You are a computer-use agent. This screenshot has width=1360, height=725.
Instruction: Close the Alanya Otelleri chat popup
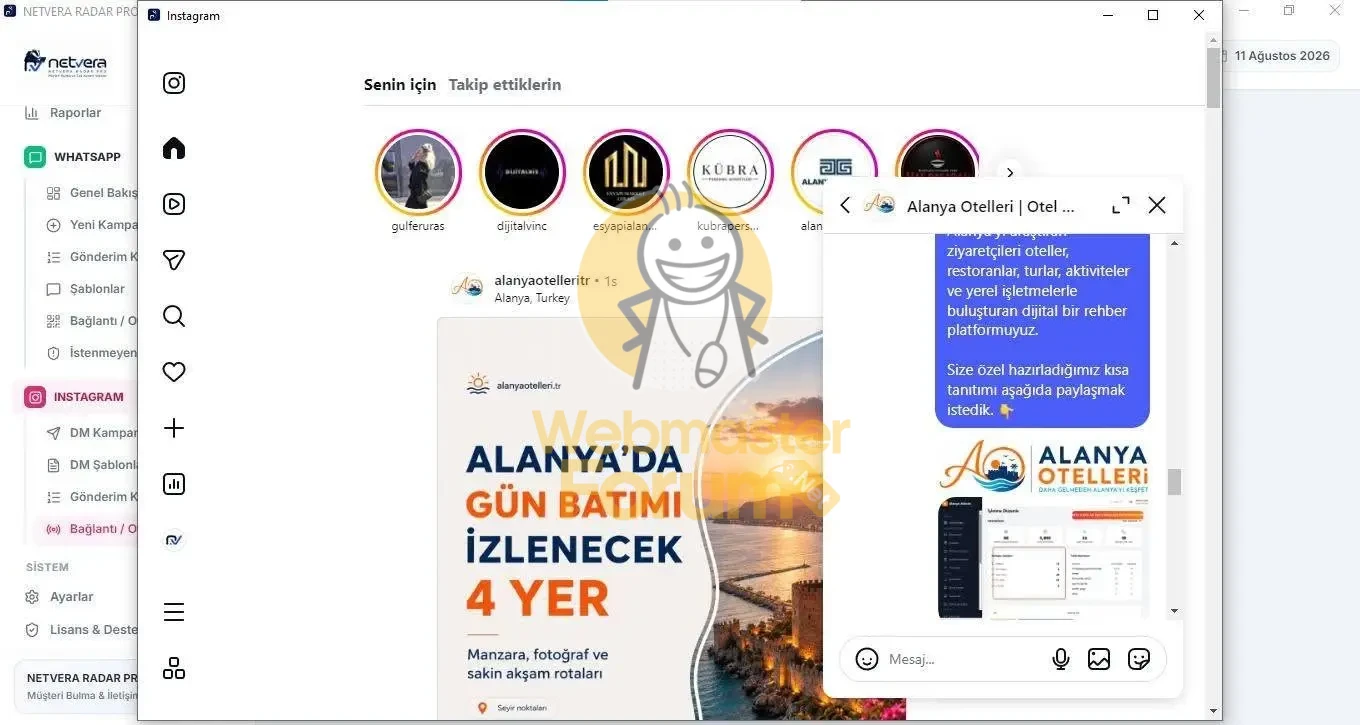point(1157,205)
